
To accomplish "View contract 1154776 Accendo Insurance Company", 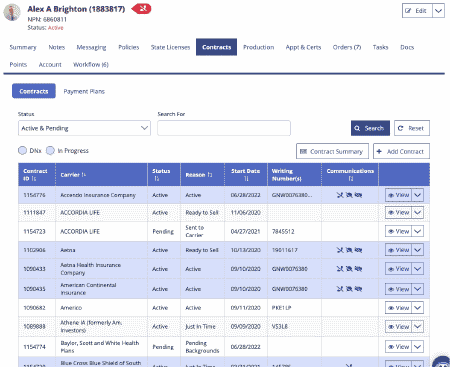I will coord(398,195).
